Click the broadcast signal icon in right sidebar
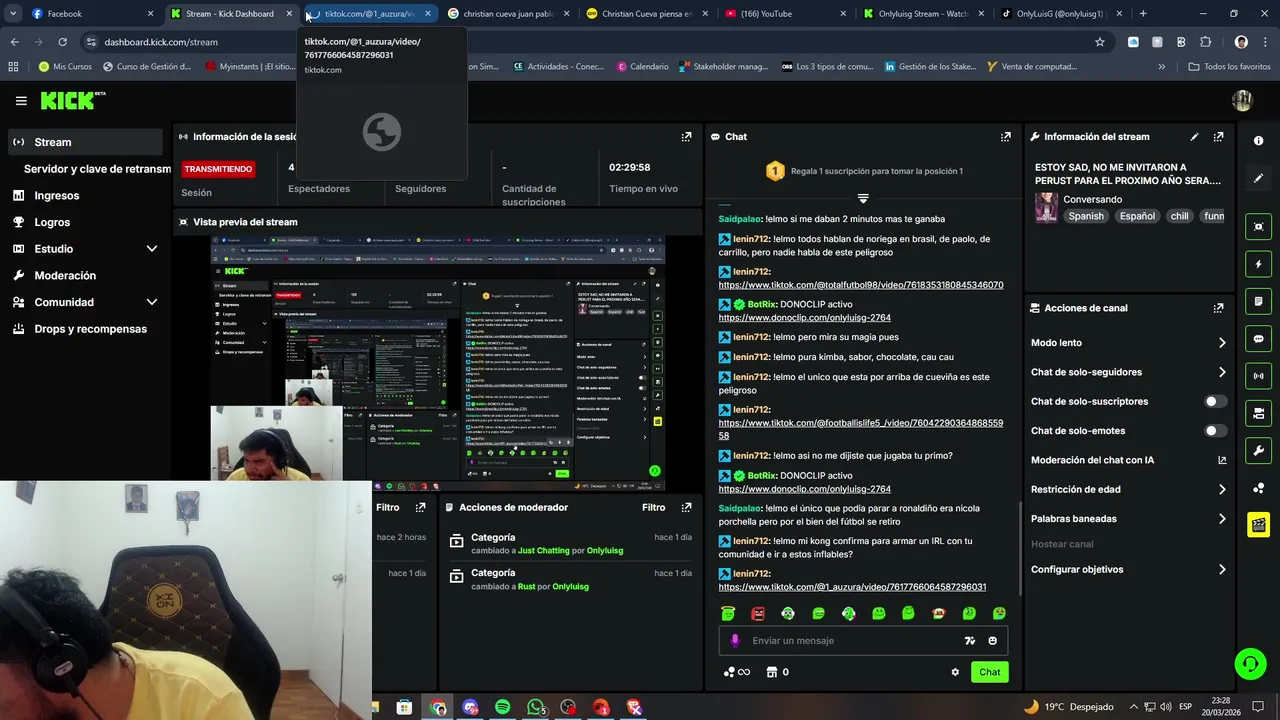This screenshot has height=720, width=1280. [1258, 376]
